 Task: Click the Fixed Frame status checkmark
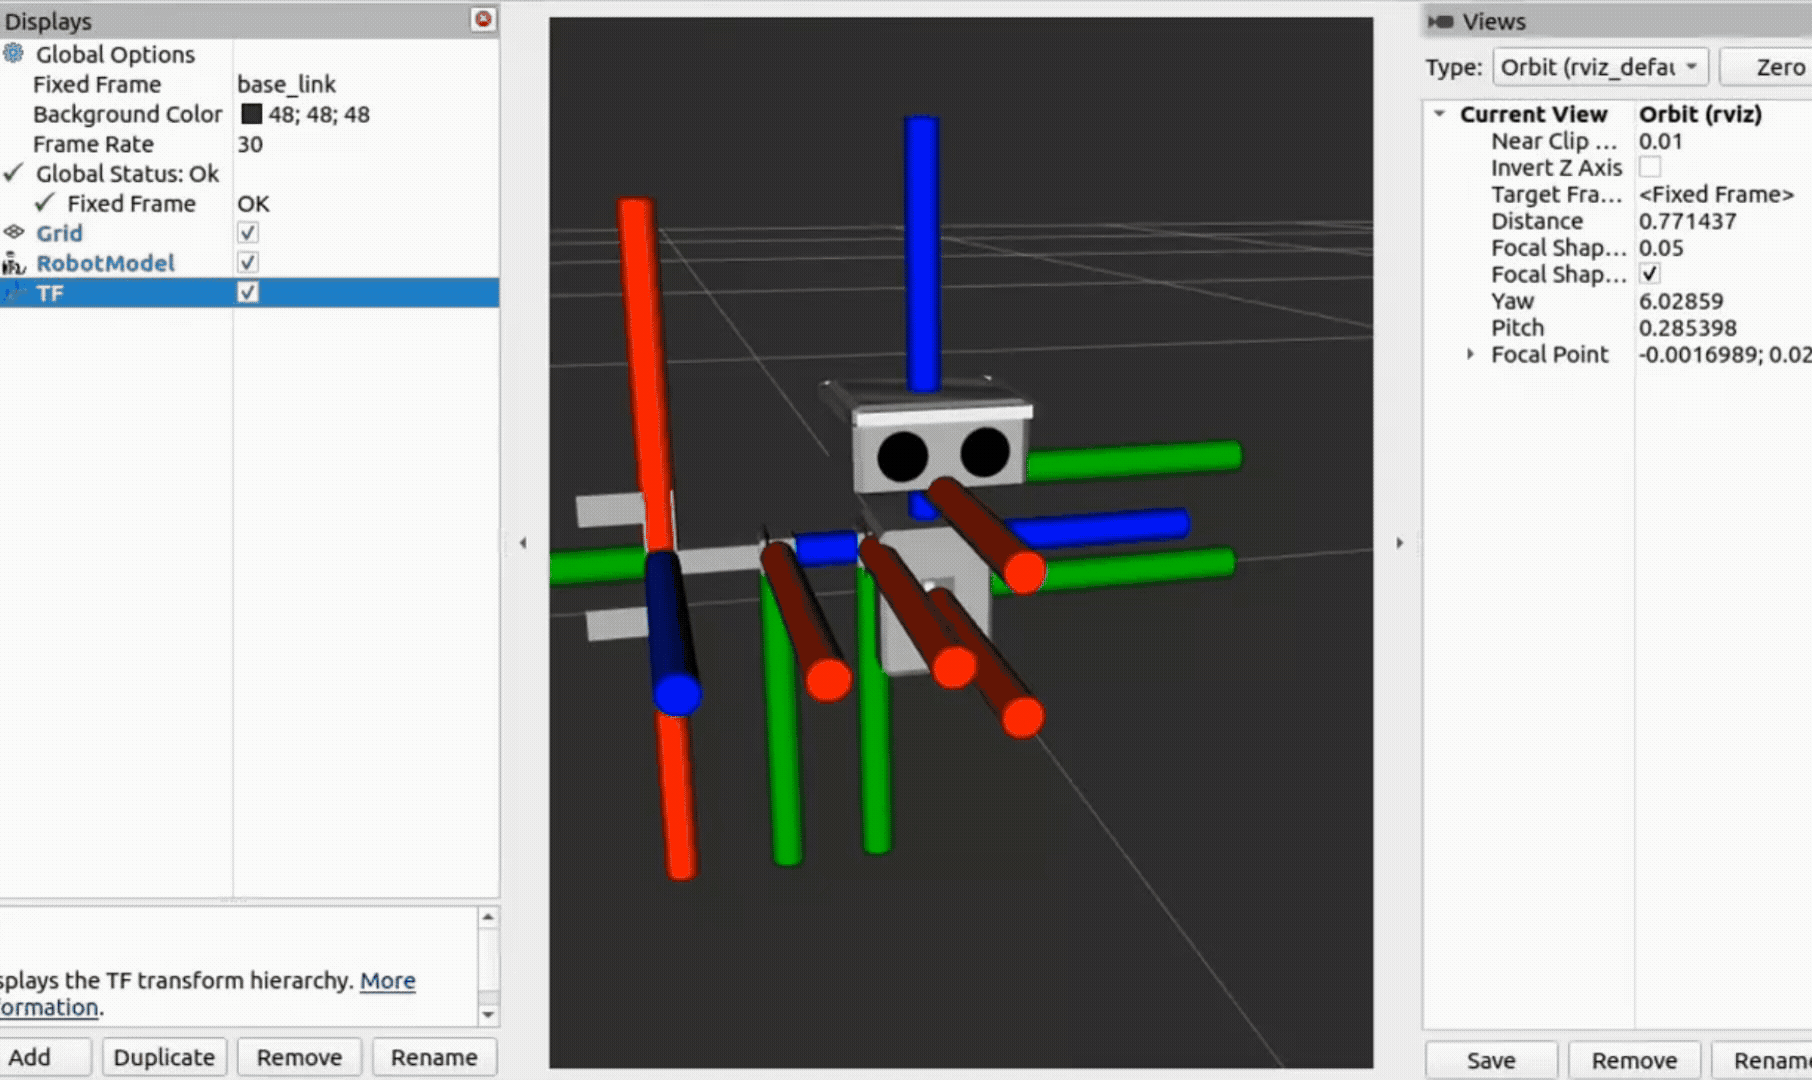pyautogui.click(x=44, y=203)
